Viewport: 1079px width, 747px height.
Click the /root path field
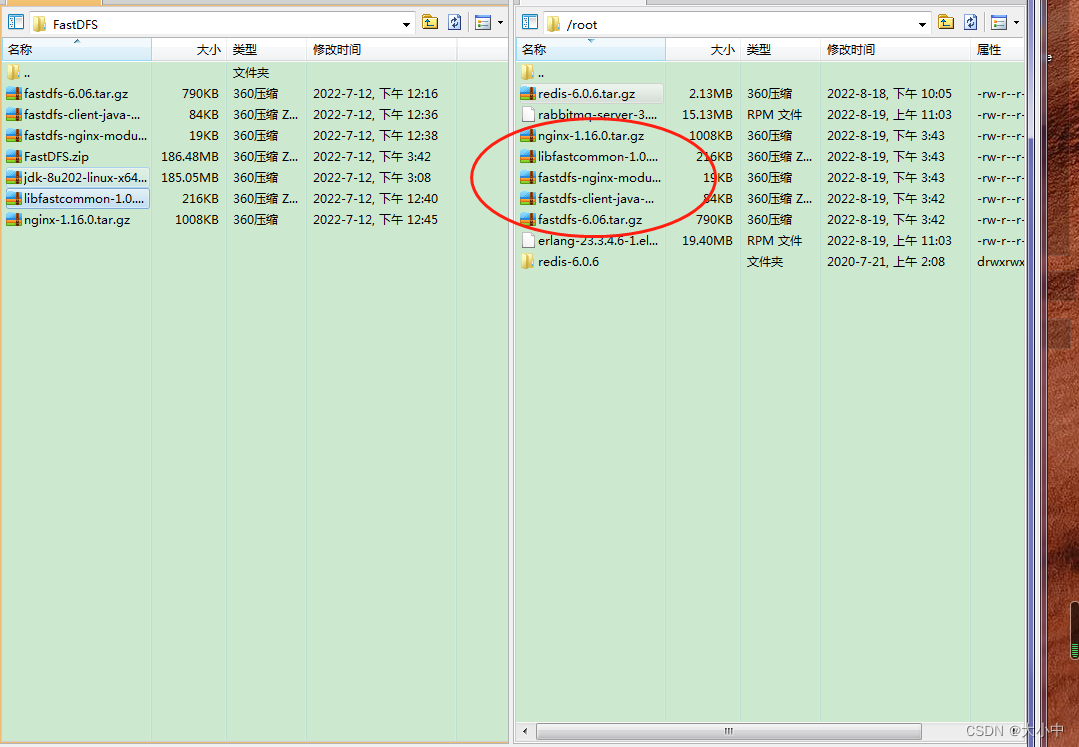point(737,24)
